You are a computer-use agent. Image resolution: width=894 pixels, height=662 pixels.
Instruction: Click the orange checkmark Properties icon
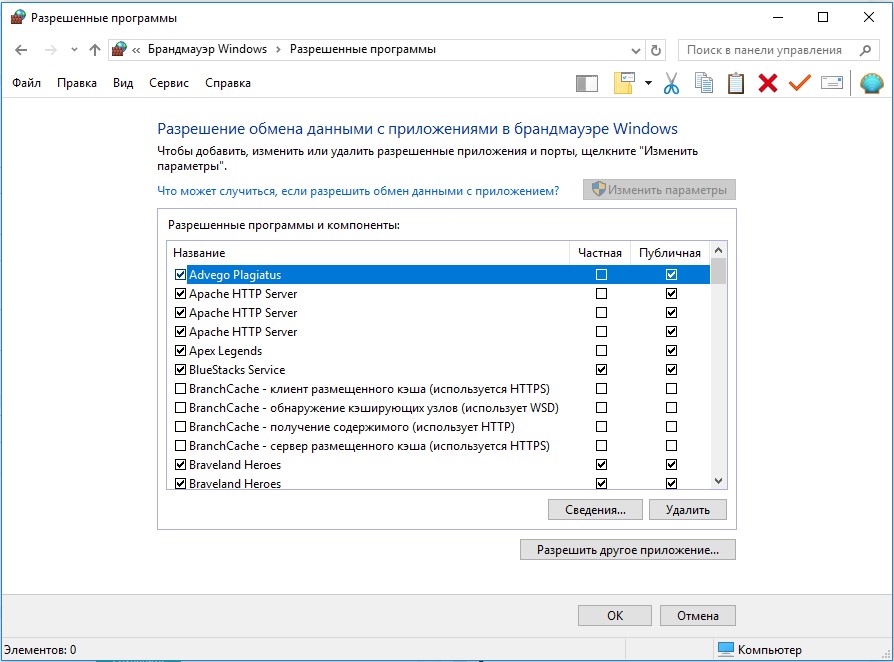[799, 83]
